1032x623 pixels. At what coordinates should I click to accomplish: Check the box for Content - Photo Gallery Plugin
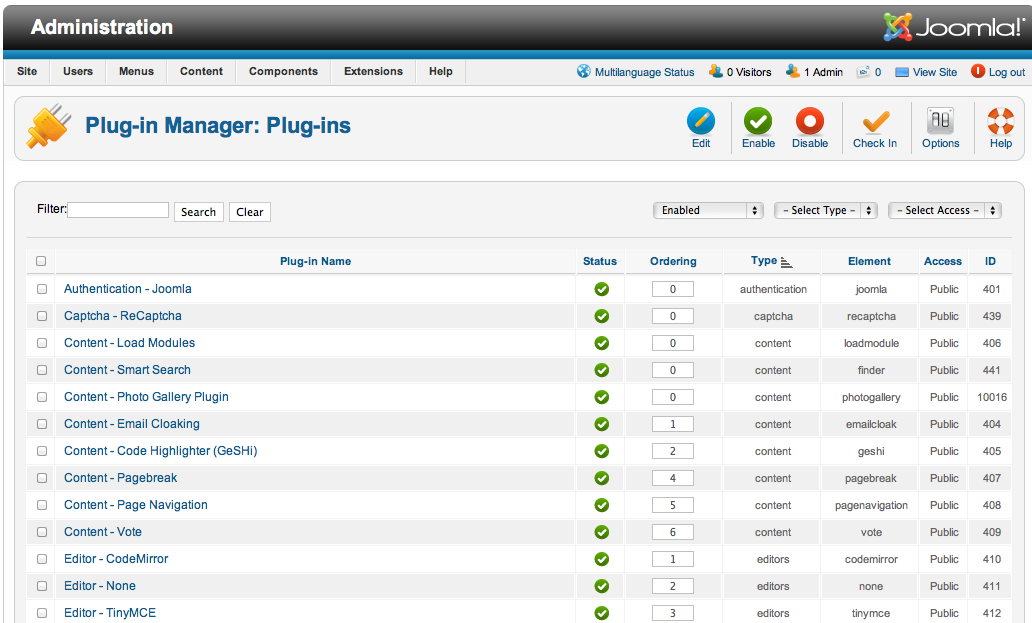coord(41,397)
